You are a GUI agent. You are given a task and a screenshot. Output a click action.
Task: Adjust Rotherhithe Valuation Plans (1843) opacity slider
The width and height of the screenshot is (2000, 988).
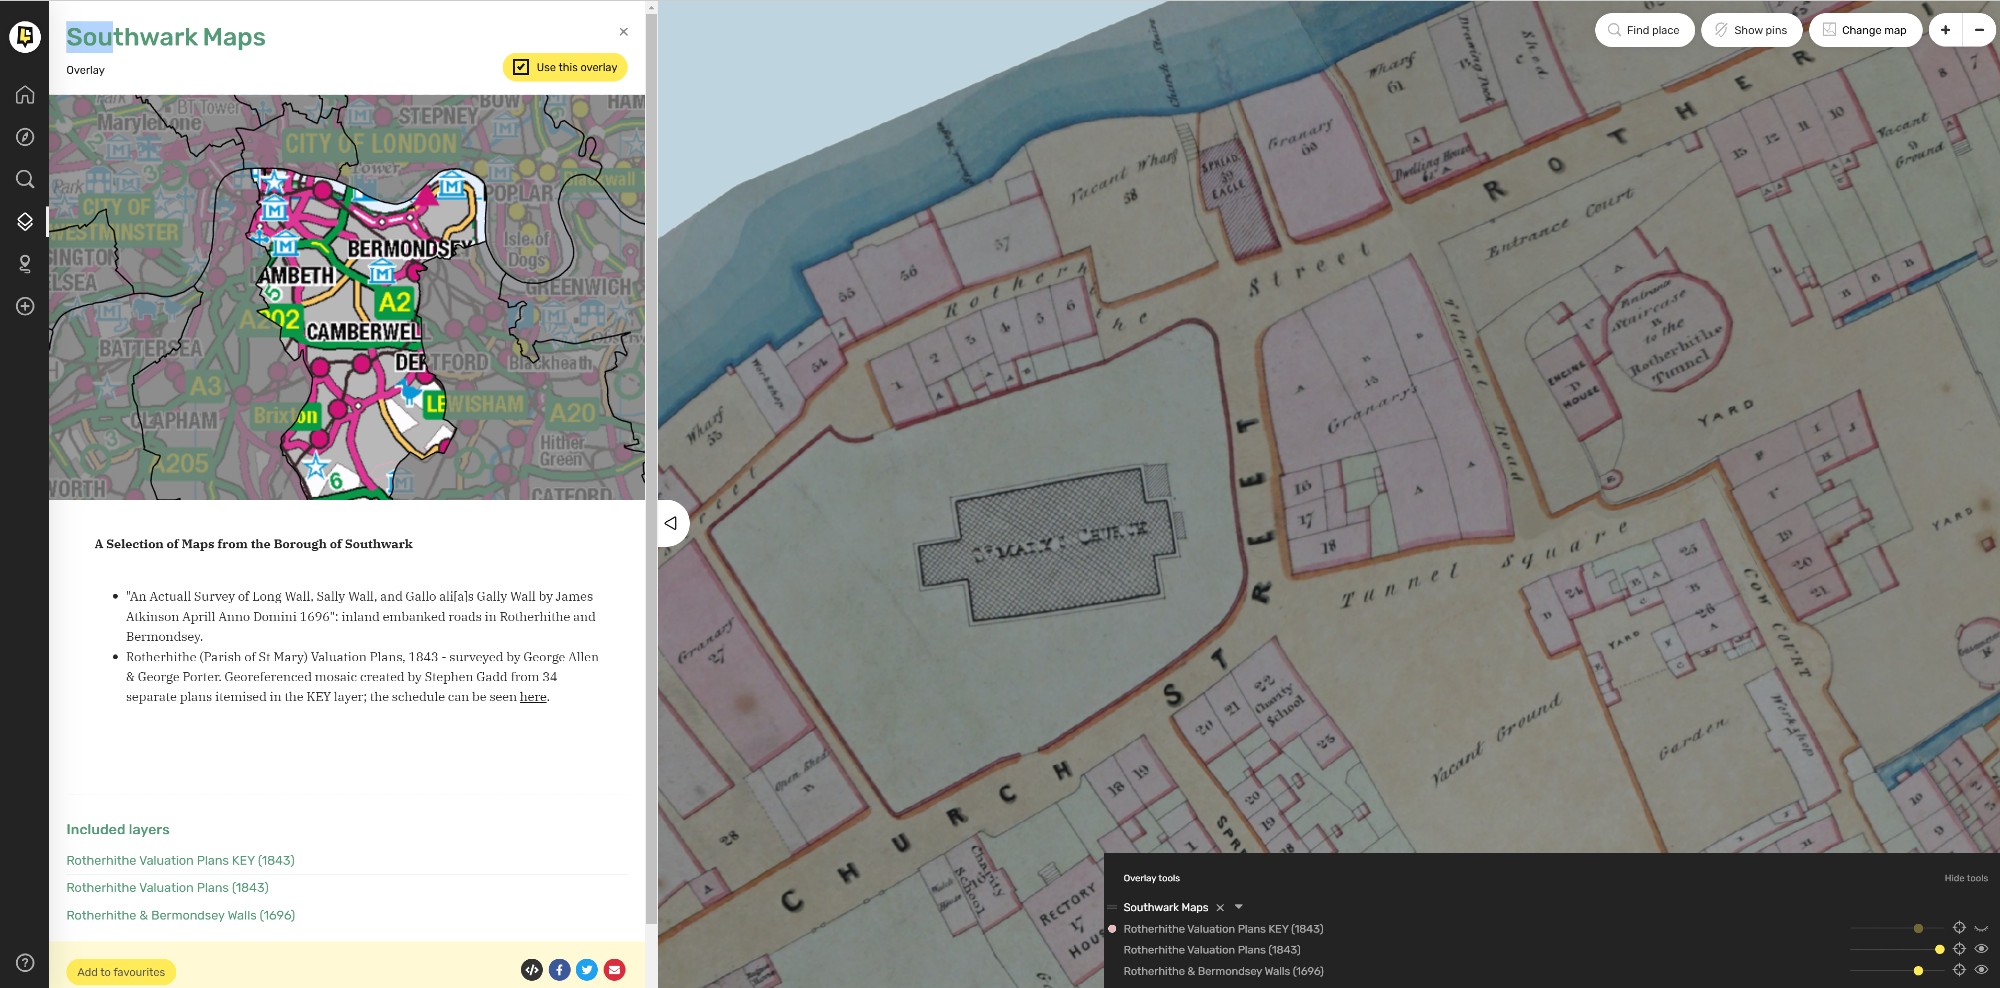[1939, 949]
